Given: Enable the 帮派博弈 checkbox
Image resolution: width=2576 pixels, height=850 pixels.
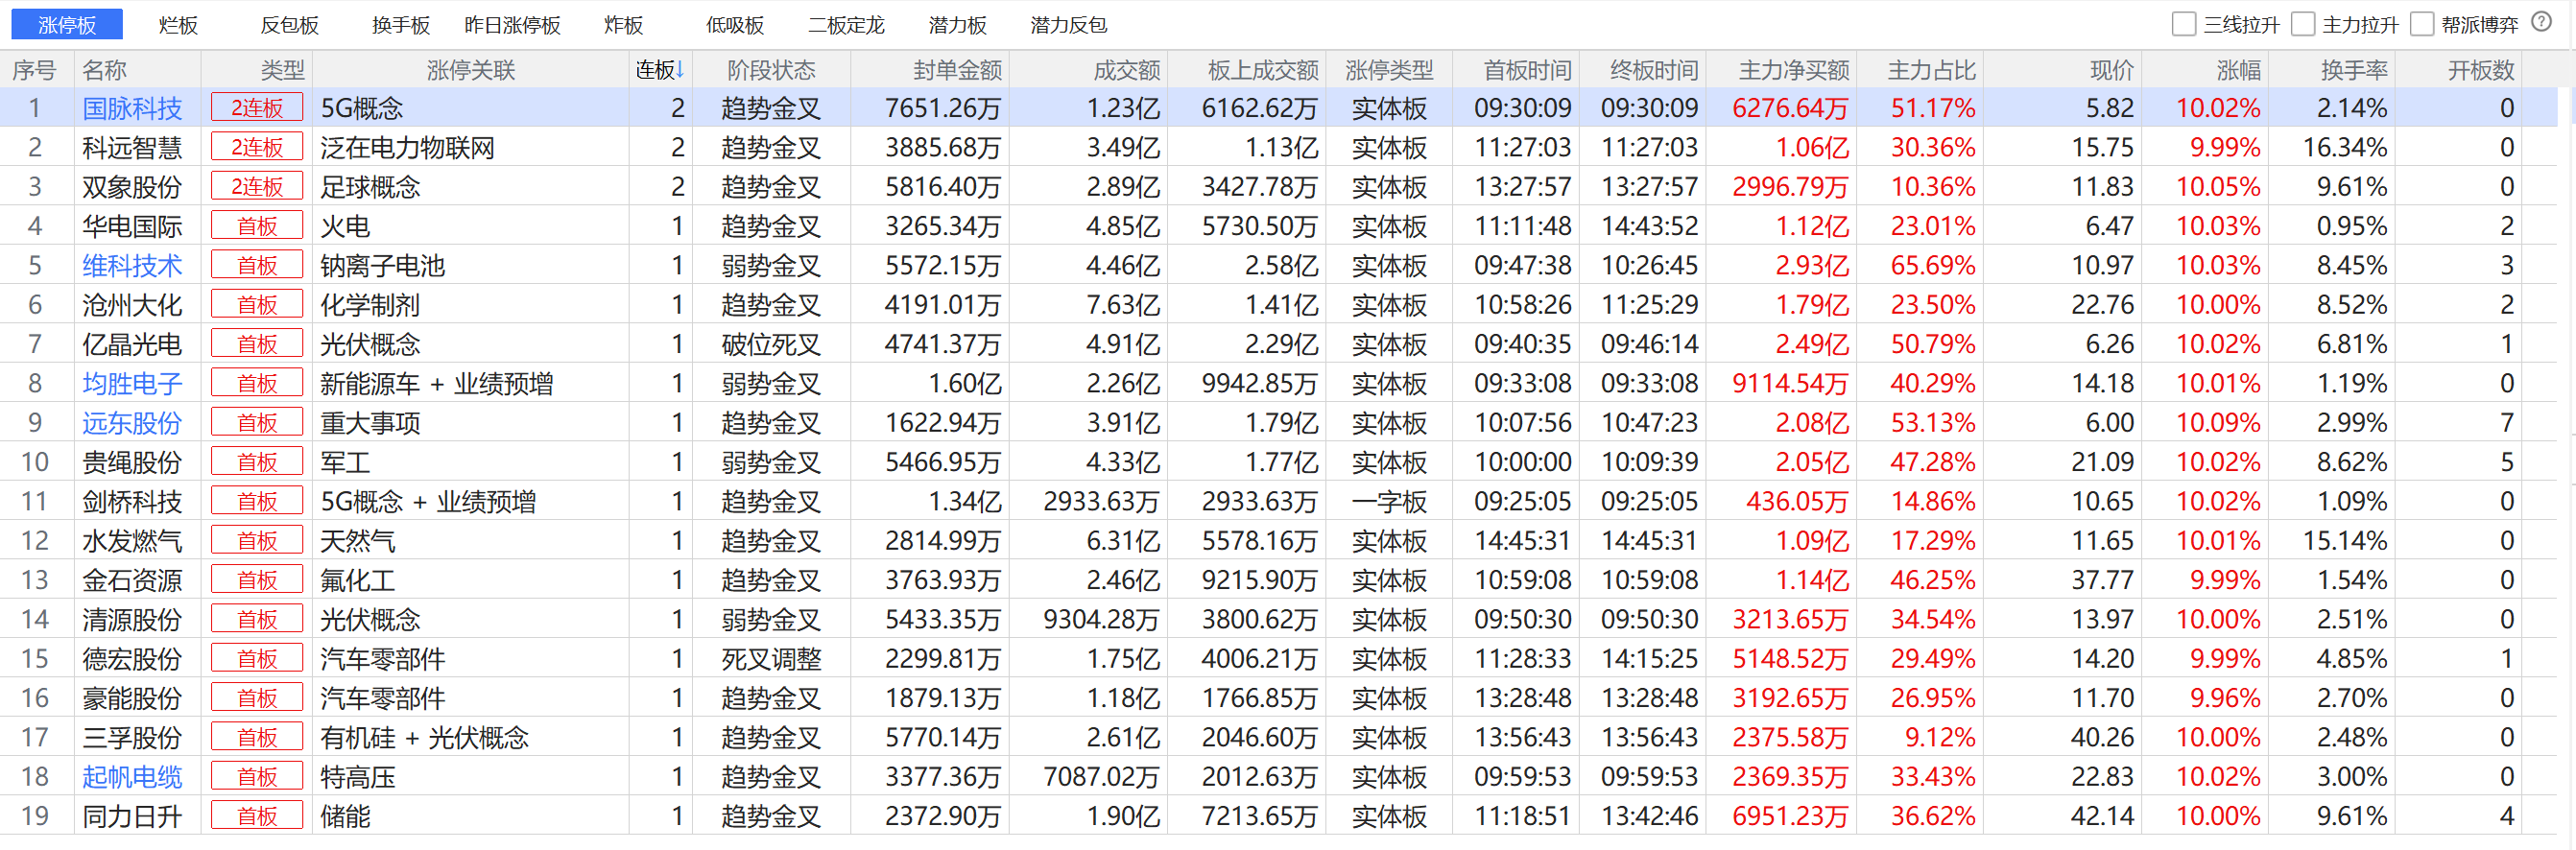Looking at the screenshot, I should [2422, 24].
